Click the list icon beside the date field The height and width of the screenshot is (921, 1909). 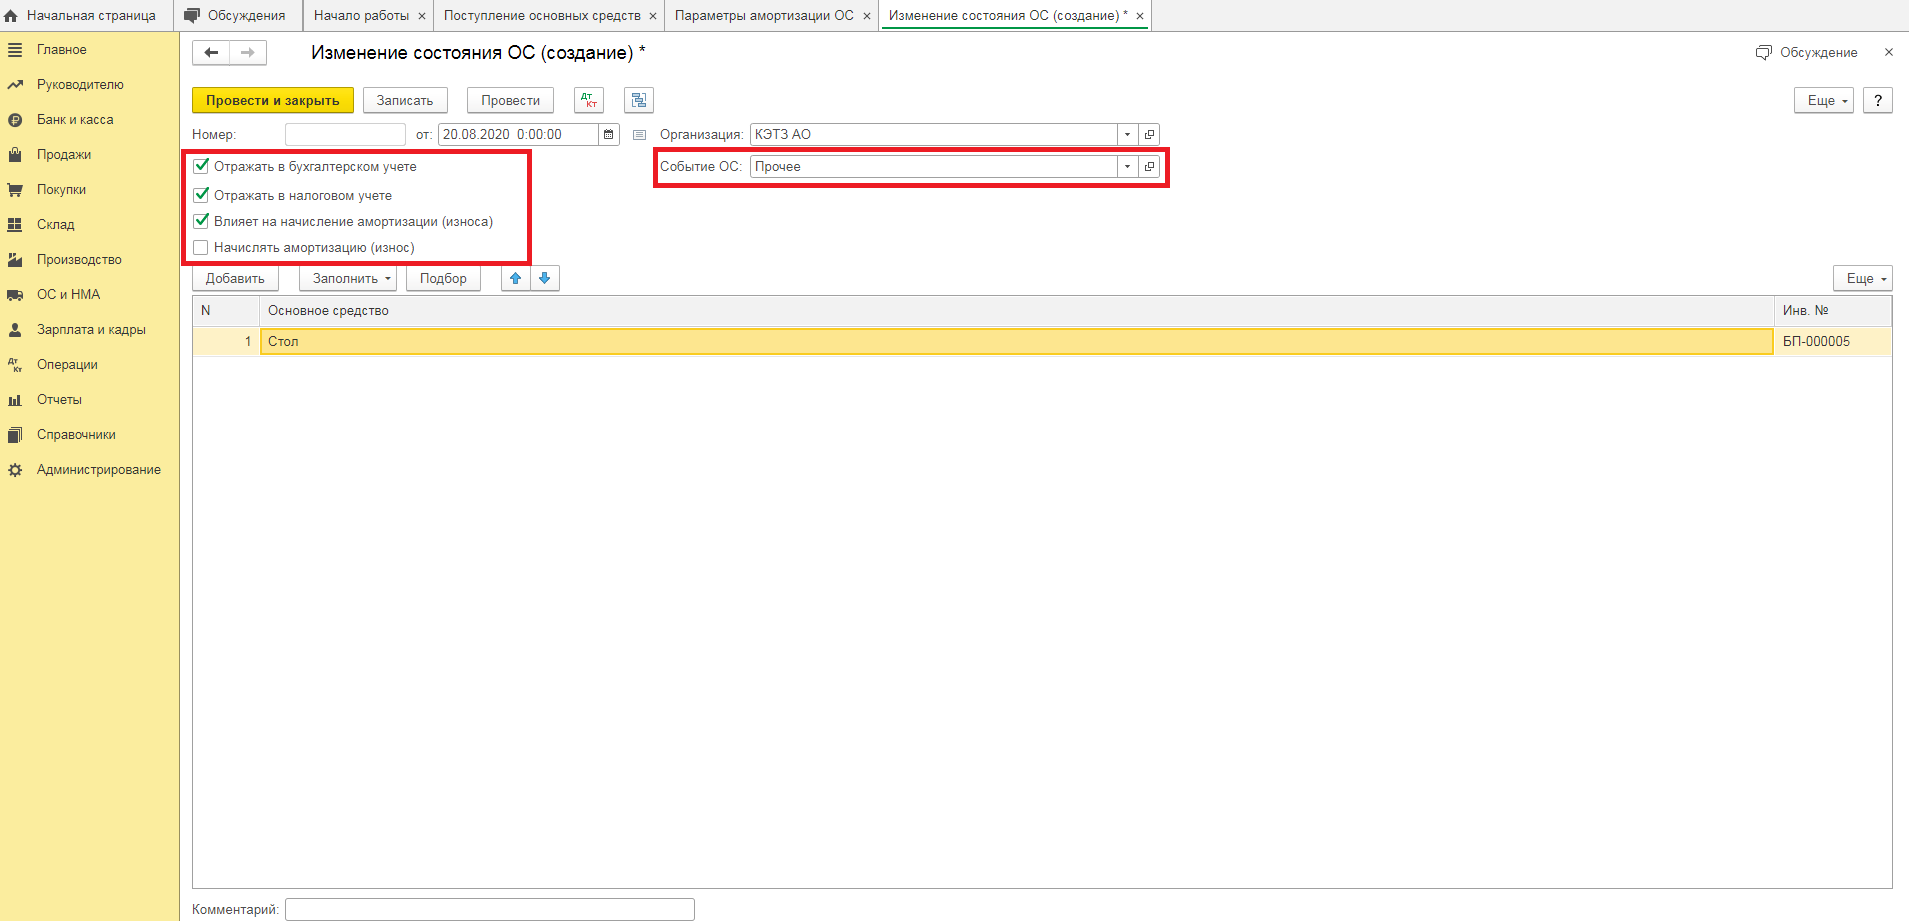click(640, 135)
